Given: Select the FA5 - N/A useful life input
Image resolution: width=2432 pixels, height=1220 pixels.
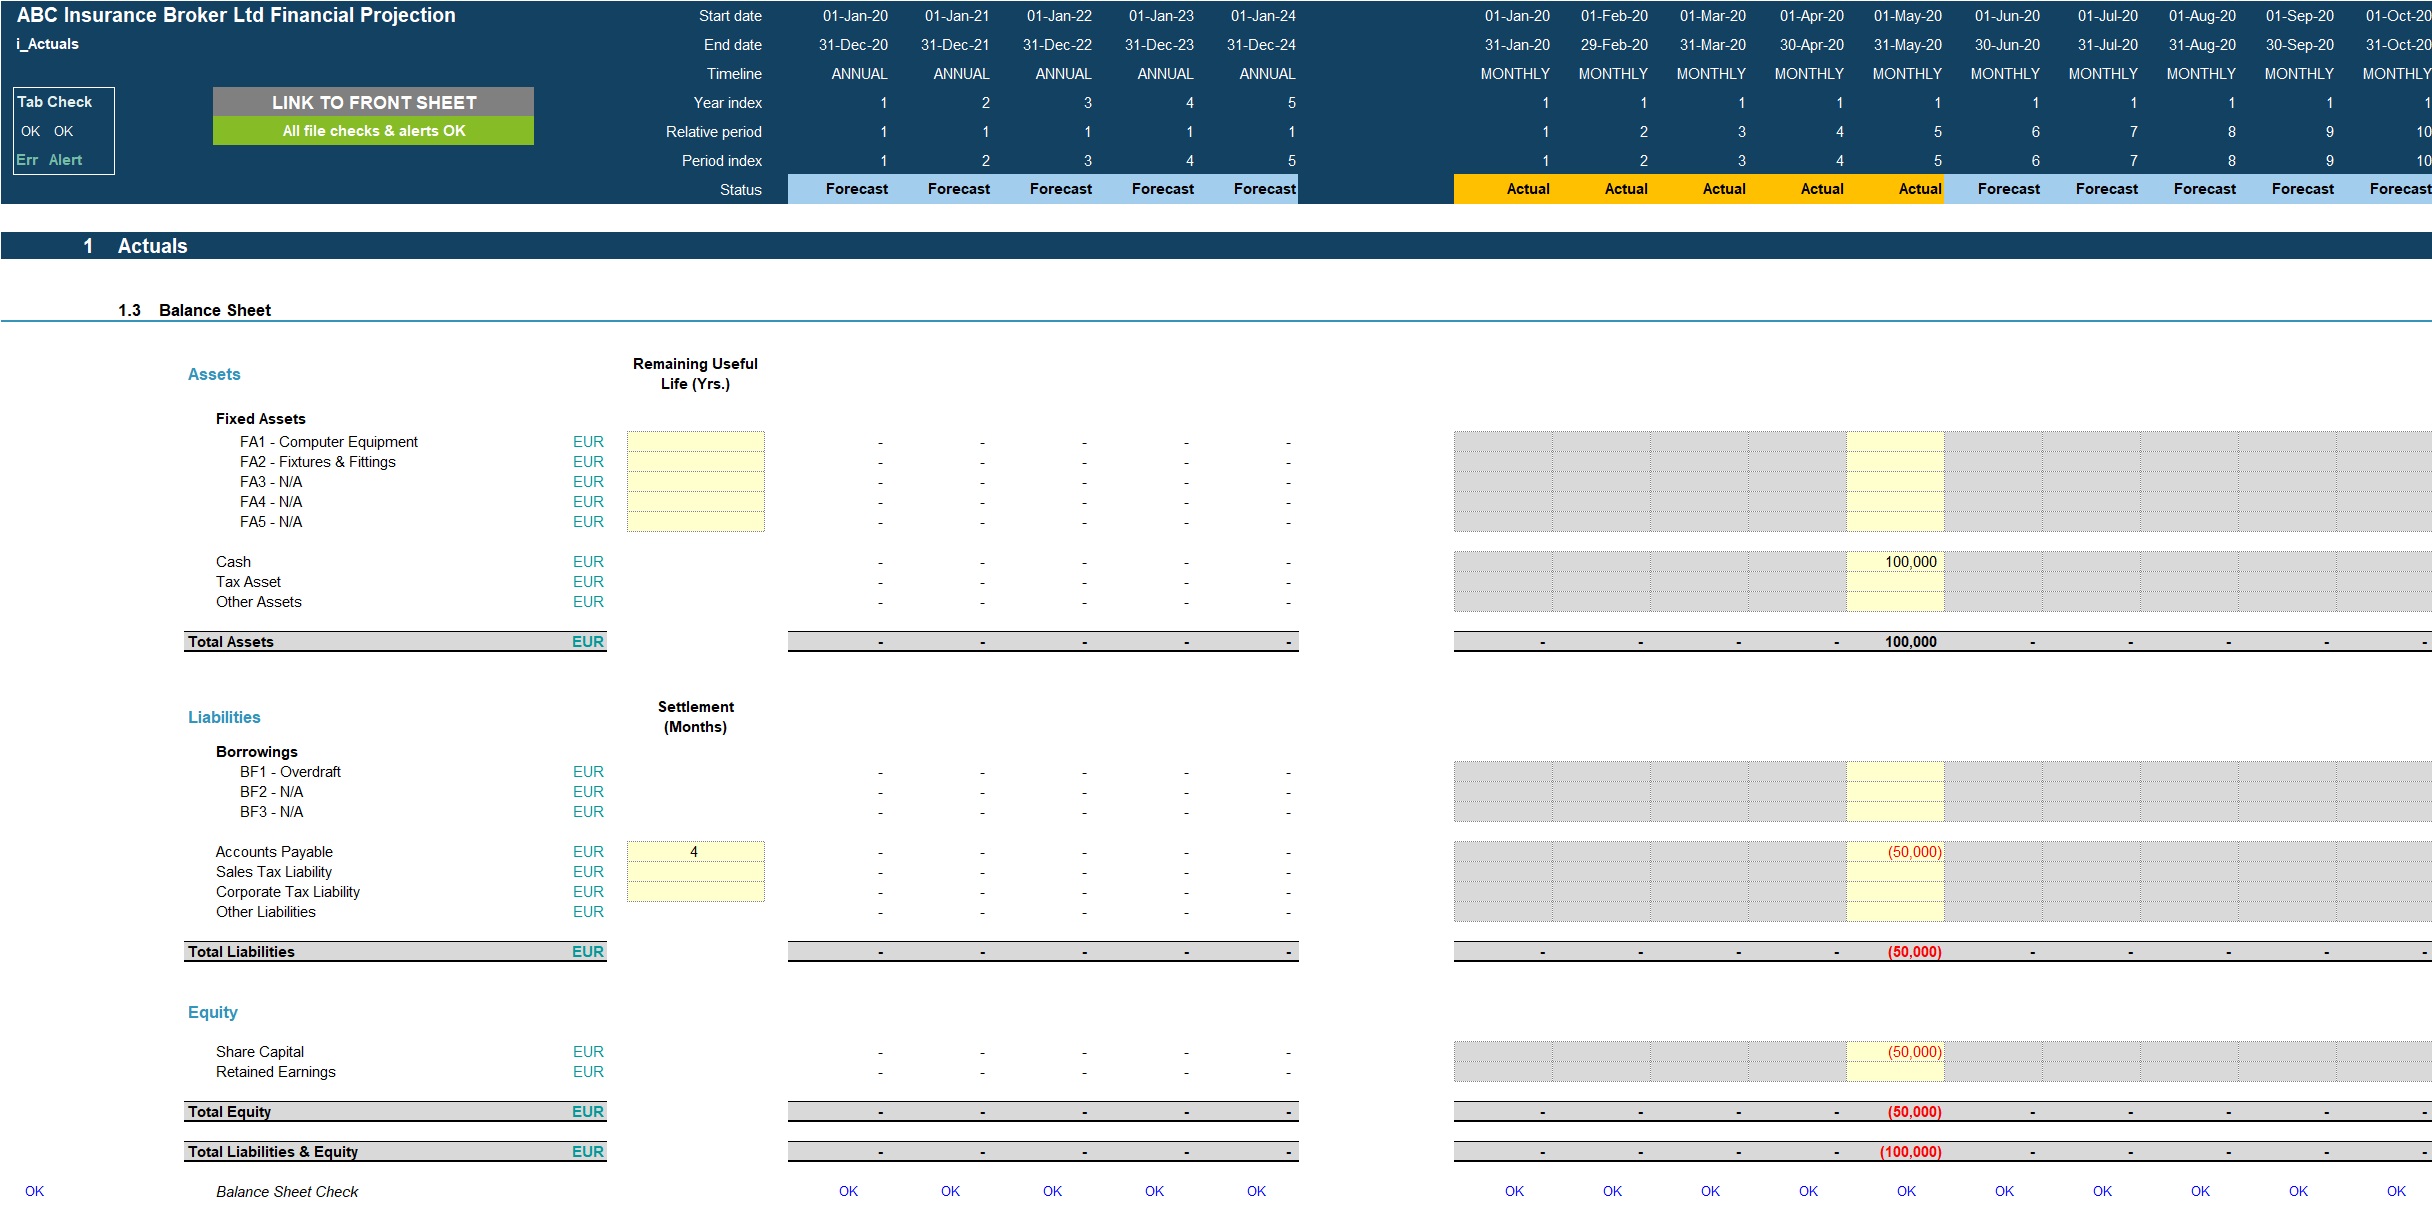Looking at the screenshot, I should pyautogui.click(x=695, y=522).
